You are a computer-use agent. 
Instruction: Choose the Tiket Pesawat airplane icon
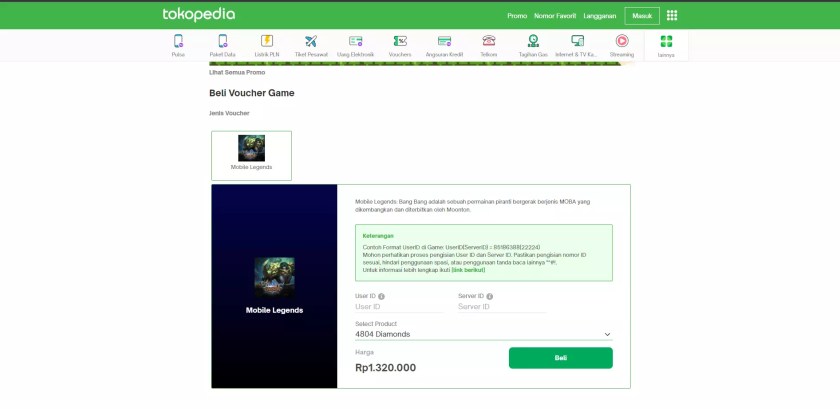[x=311, y=41]
